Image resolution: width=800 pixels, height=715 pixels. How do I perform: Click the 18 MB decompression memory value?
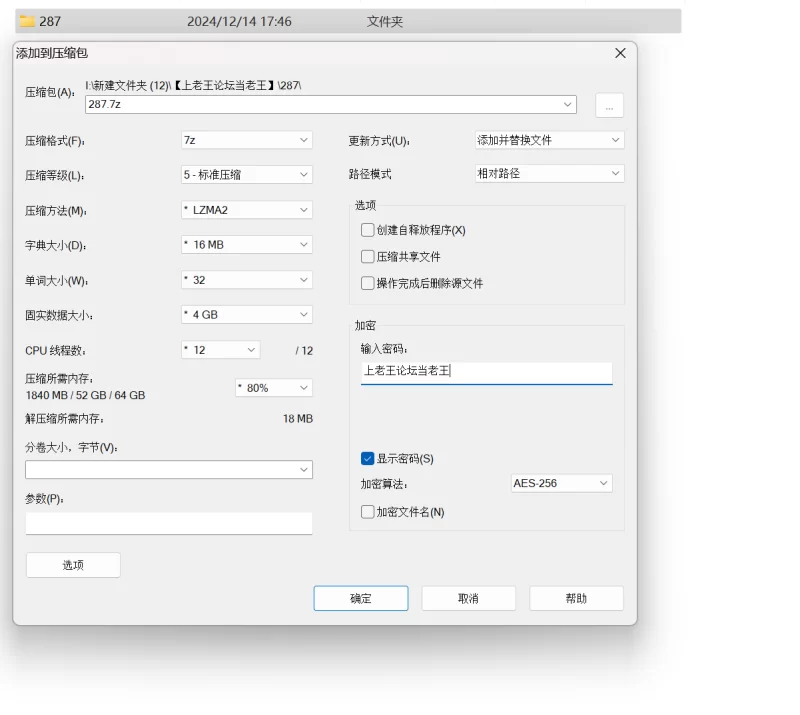click(298, 419)
